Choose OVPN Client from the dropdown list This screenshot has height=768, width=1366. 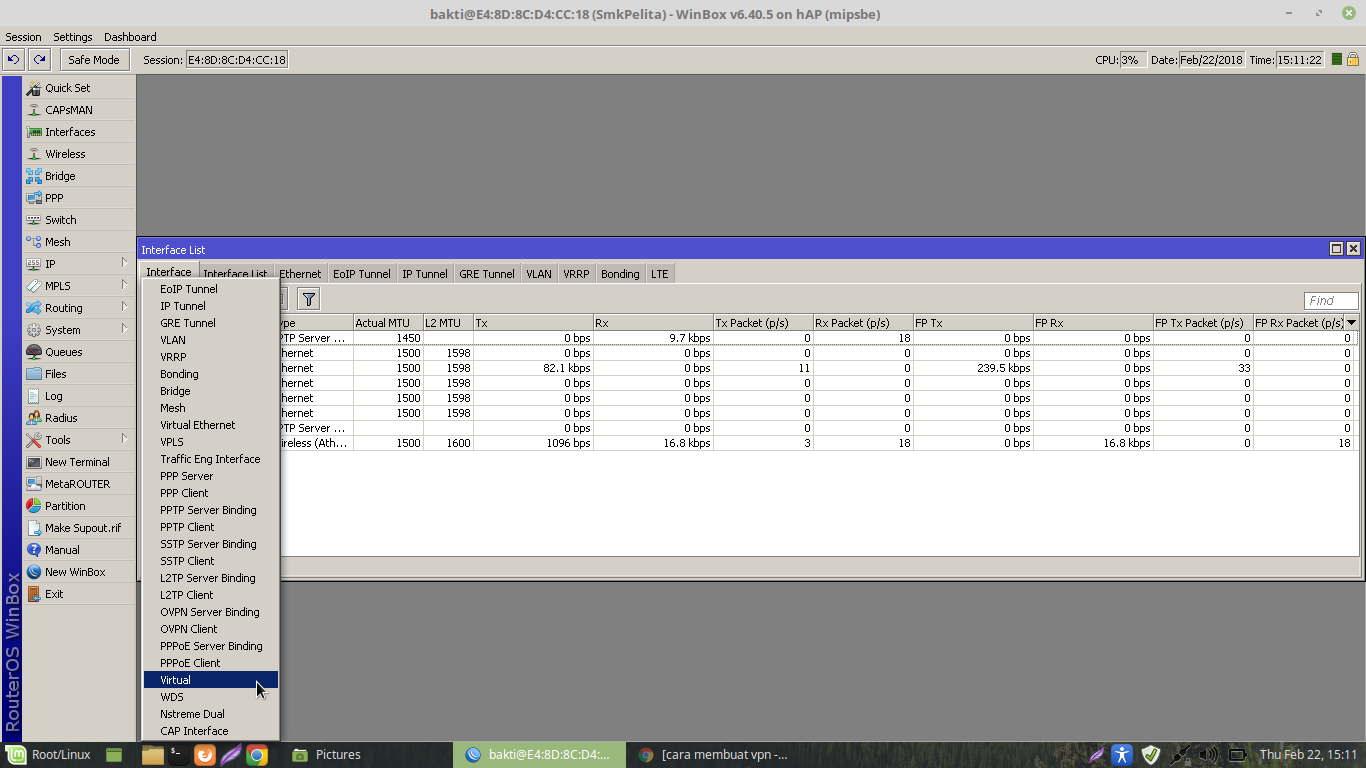211,629
